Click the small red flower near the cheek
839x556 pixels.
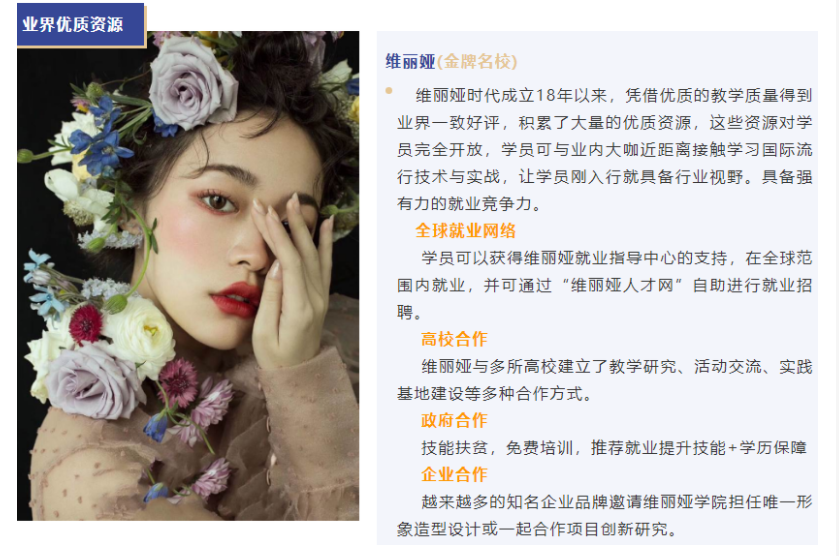[85, 324]
